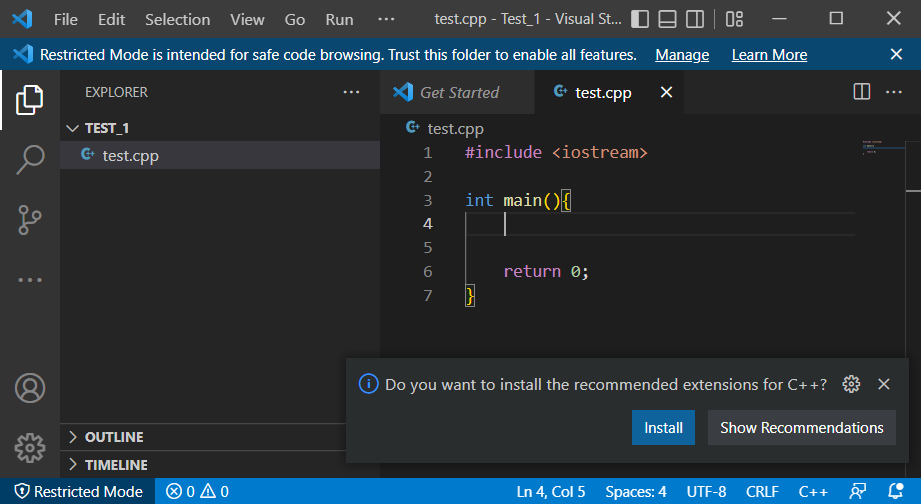Screen dimensions: 921x504
Task: Open the Go menu
Action: [x=295, y=19]
